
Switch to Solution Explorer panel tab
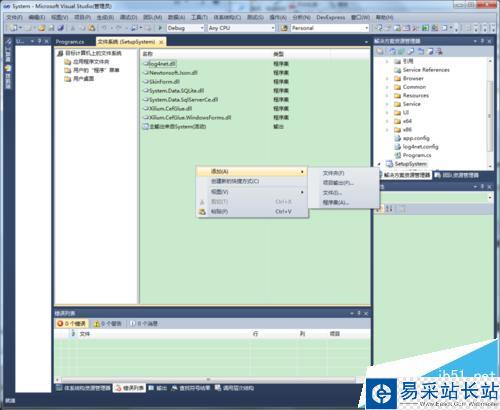point(406,175)
